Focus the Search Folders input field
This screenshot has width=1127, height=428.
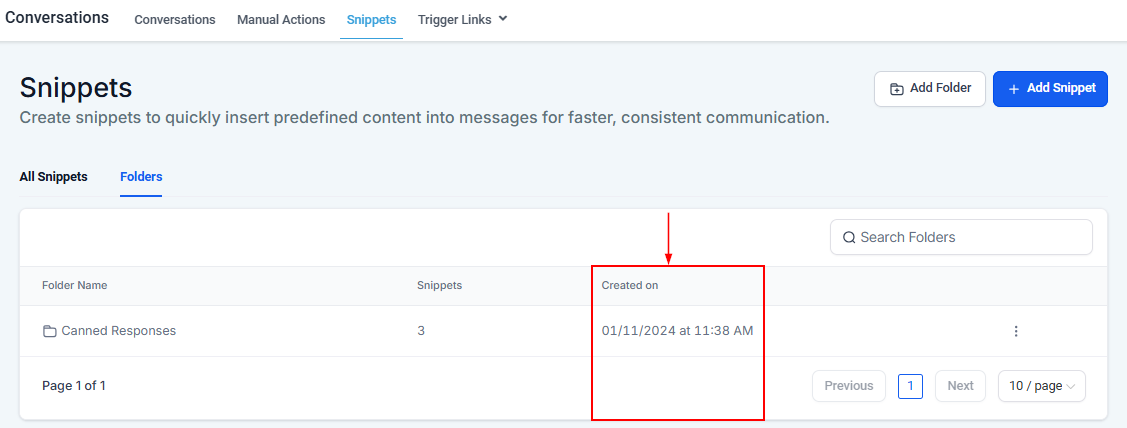(970, 237)
